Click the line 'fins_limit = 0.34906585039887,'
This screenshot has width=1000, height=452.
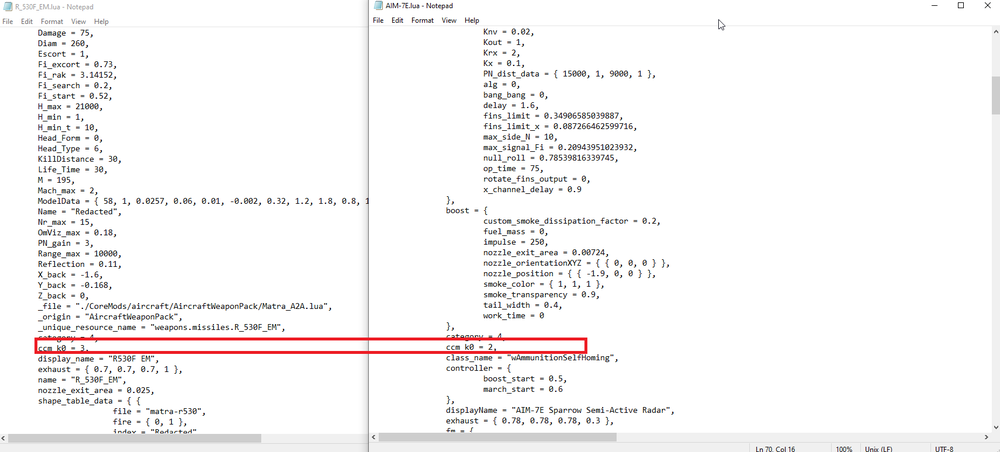pyautogui.click(x=555, y=116)
